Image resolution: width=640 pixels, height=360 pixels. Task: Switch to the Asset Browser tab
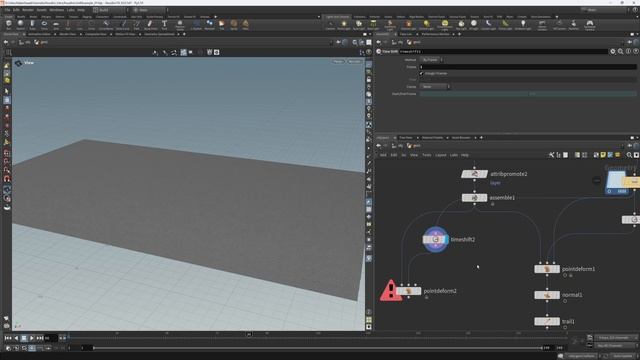(461, 138)
